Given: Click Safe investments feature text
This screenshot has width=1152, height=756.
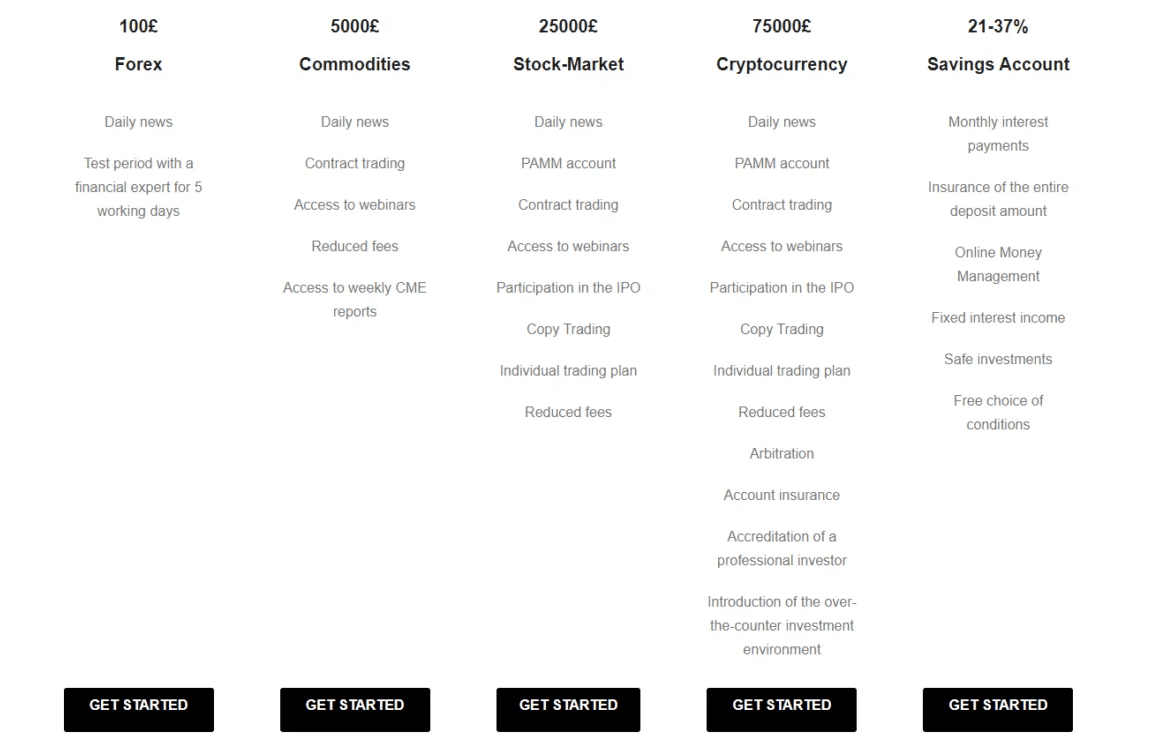Looking at the screenshot, I should coord(998,359).
